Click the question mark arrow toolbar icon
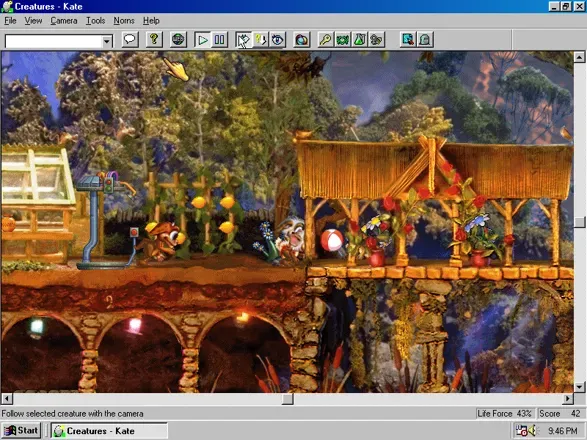 [x=261, y=39]
